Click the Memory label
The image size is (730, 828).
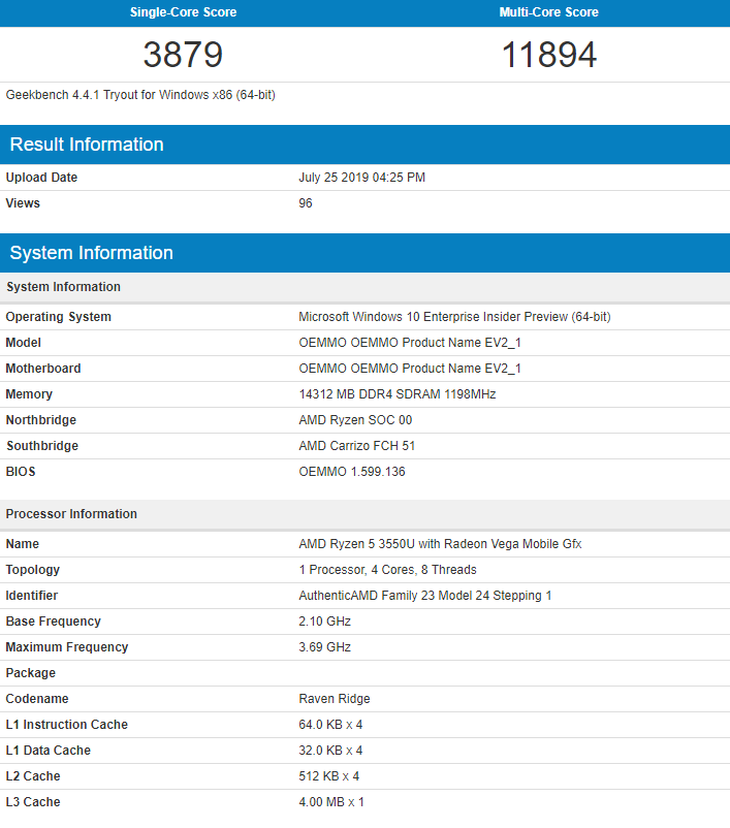click(29, 394)
